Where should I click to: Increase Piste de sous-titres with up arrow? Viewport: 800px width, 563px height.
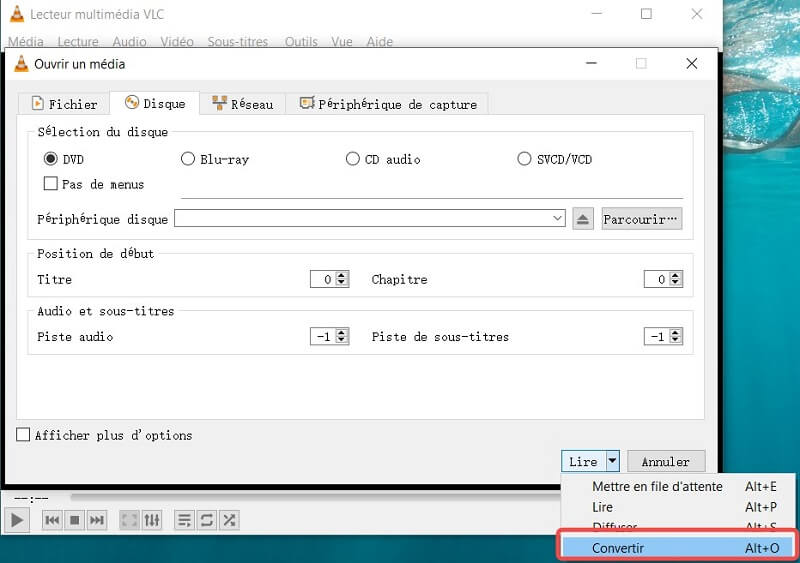[676, 332]
